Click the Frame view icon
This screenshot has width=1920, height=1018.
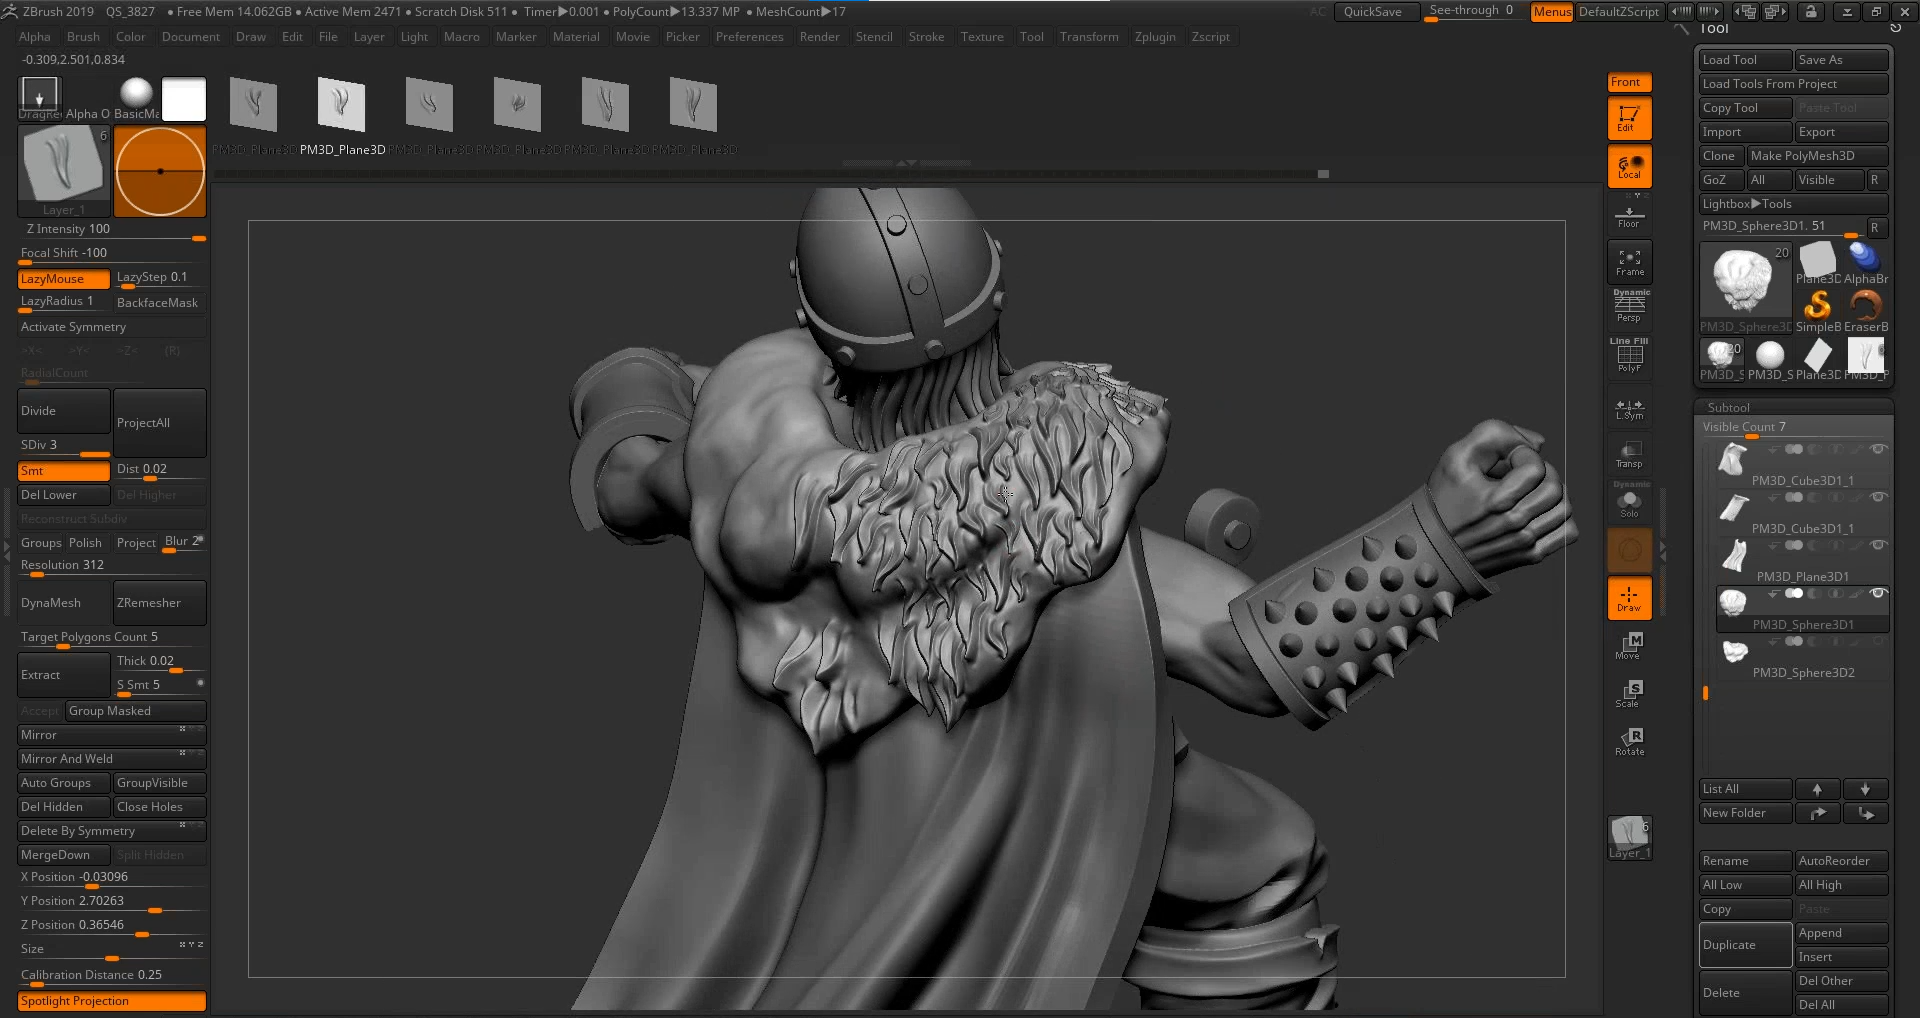point(1629,262)
